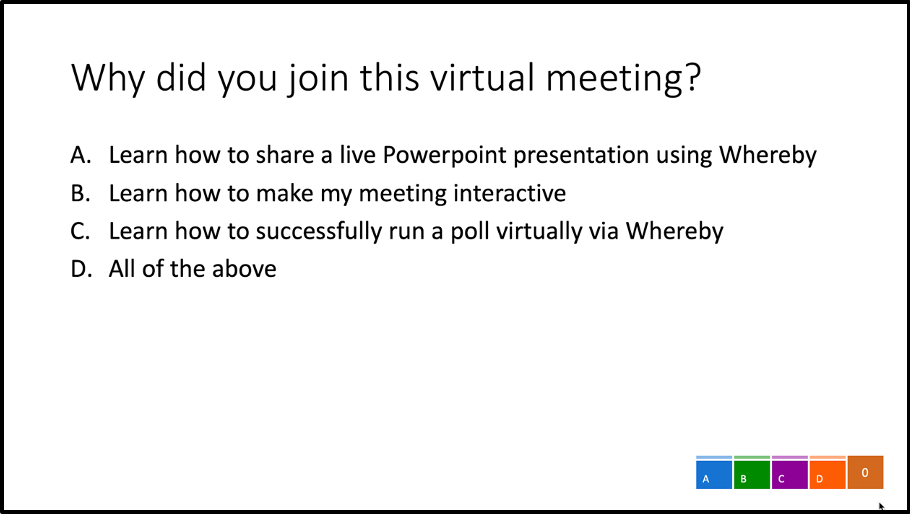Click the response counter showing 0
The height and width of the screenshot is (514, 910).
tap(865, 472)
